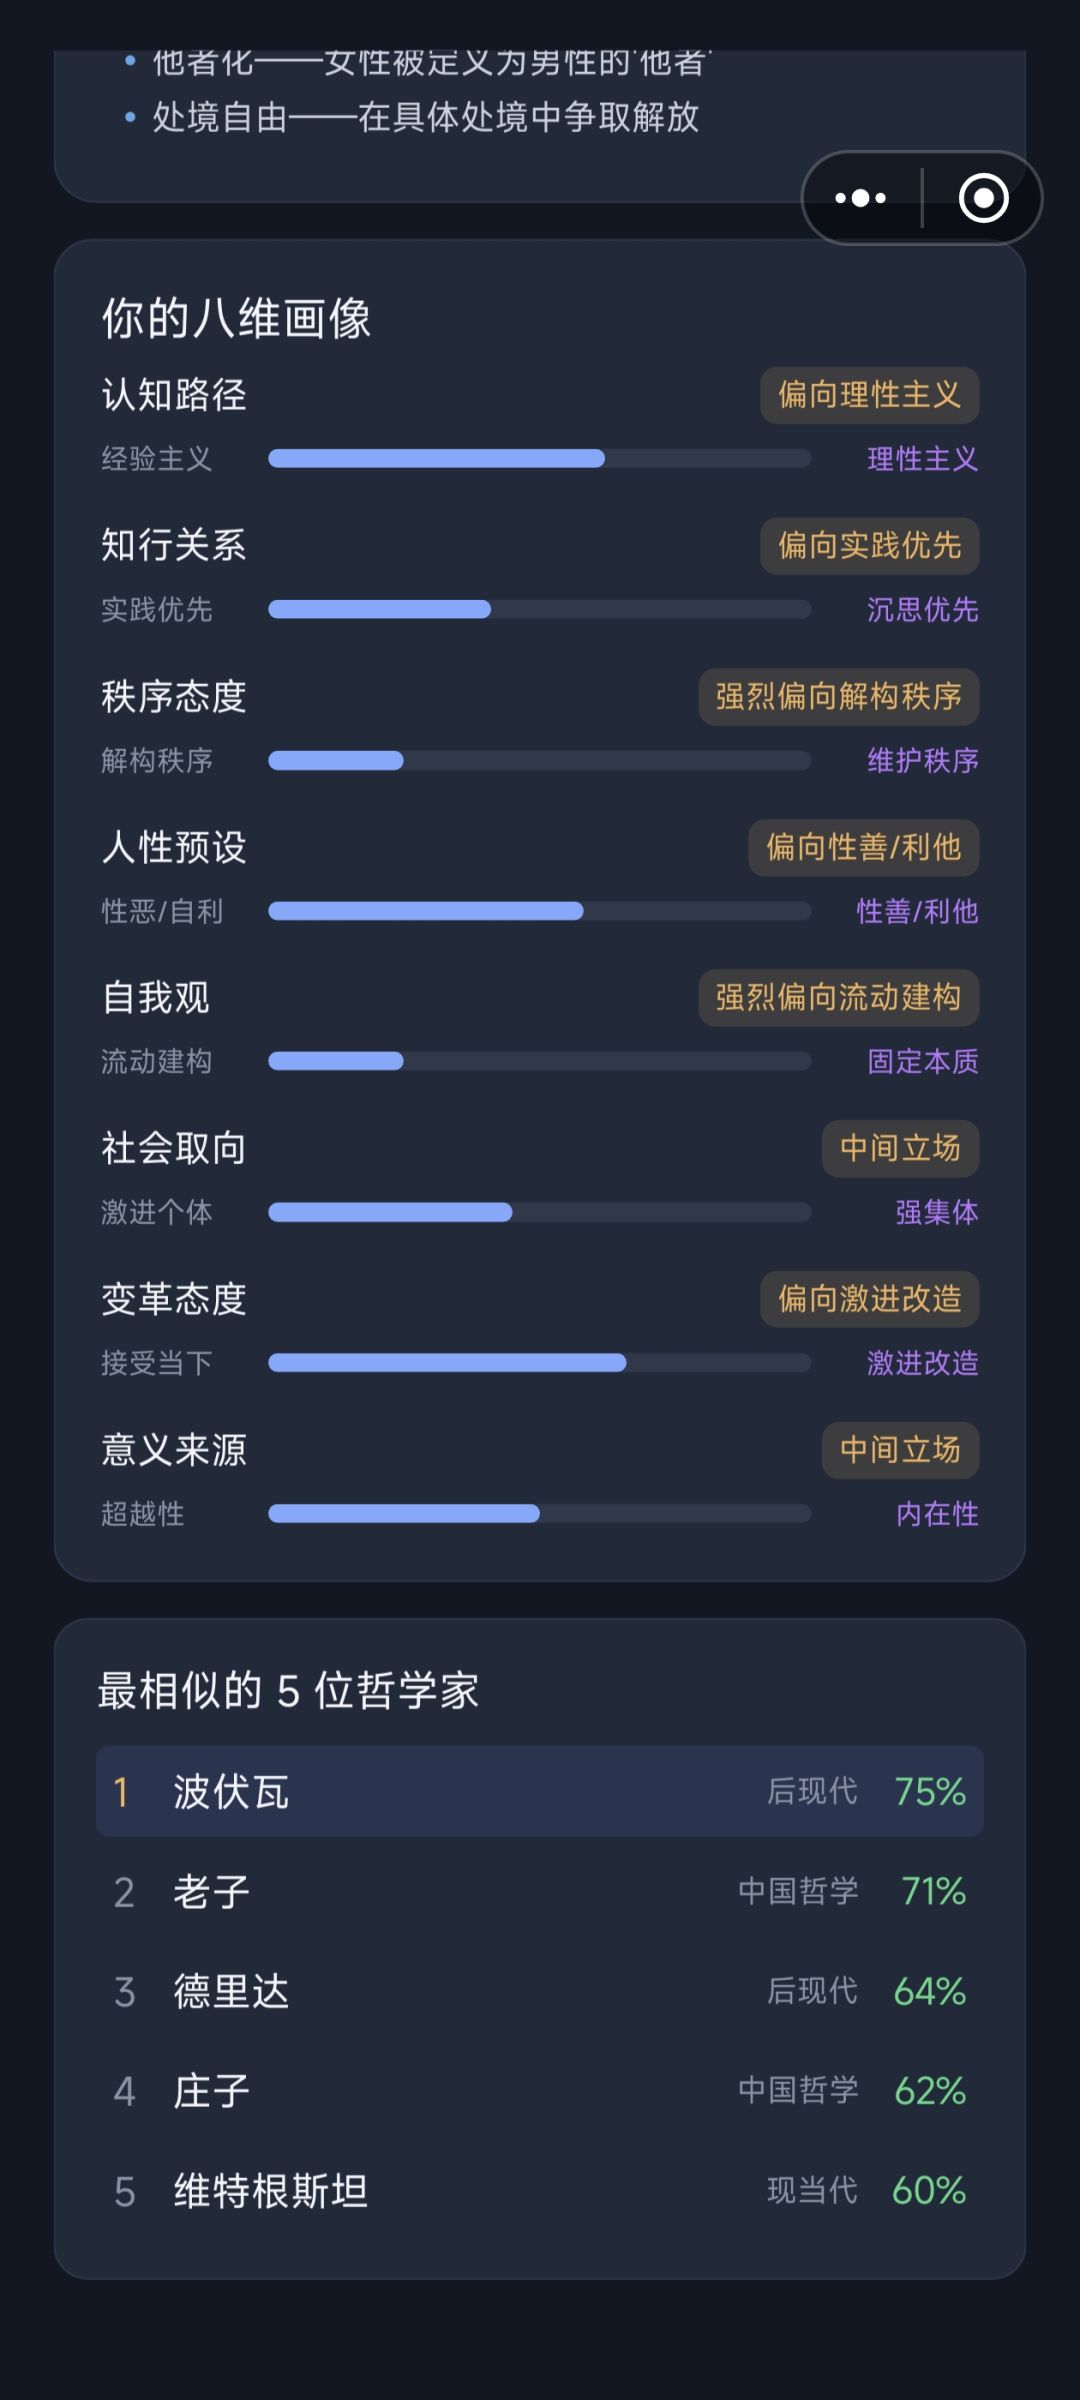Click the 你的八维画像 heading
This screenshot has width=1080, height=2400.
[236, 319]
